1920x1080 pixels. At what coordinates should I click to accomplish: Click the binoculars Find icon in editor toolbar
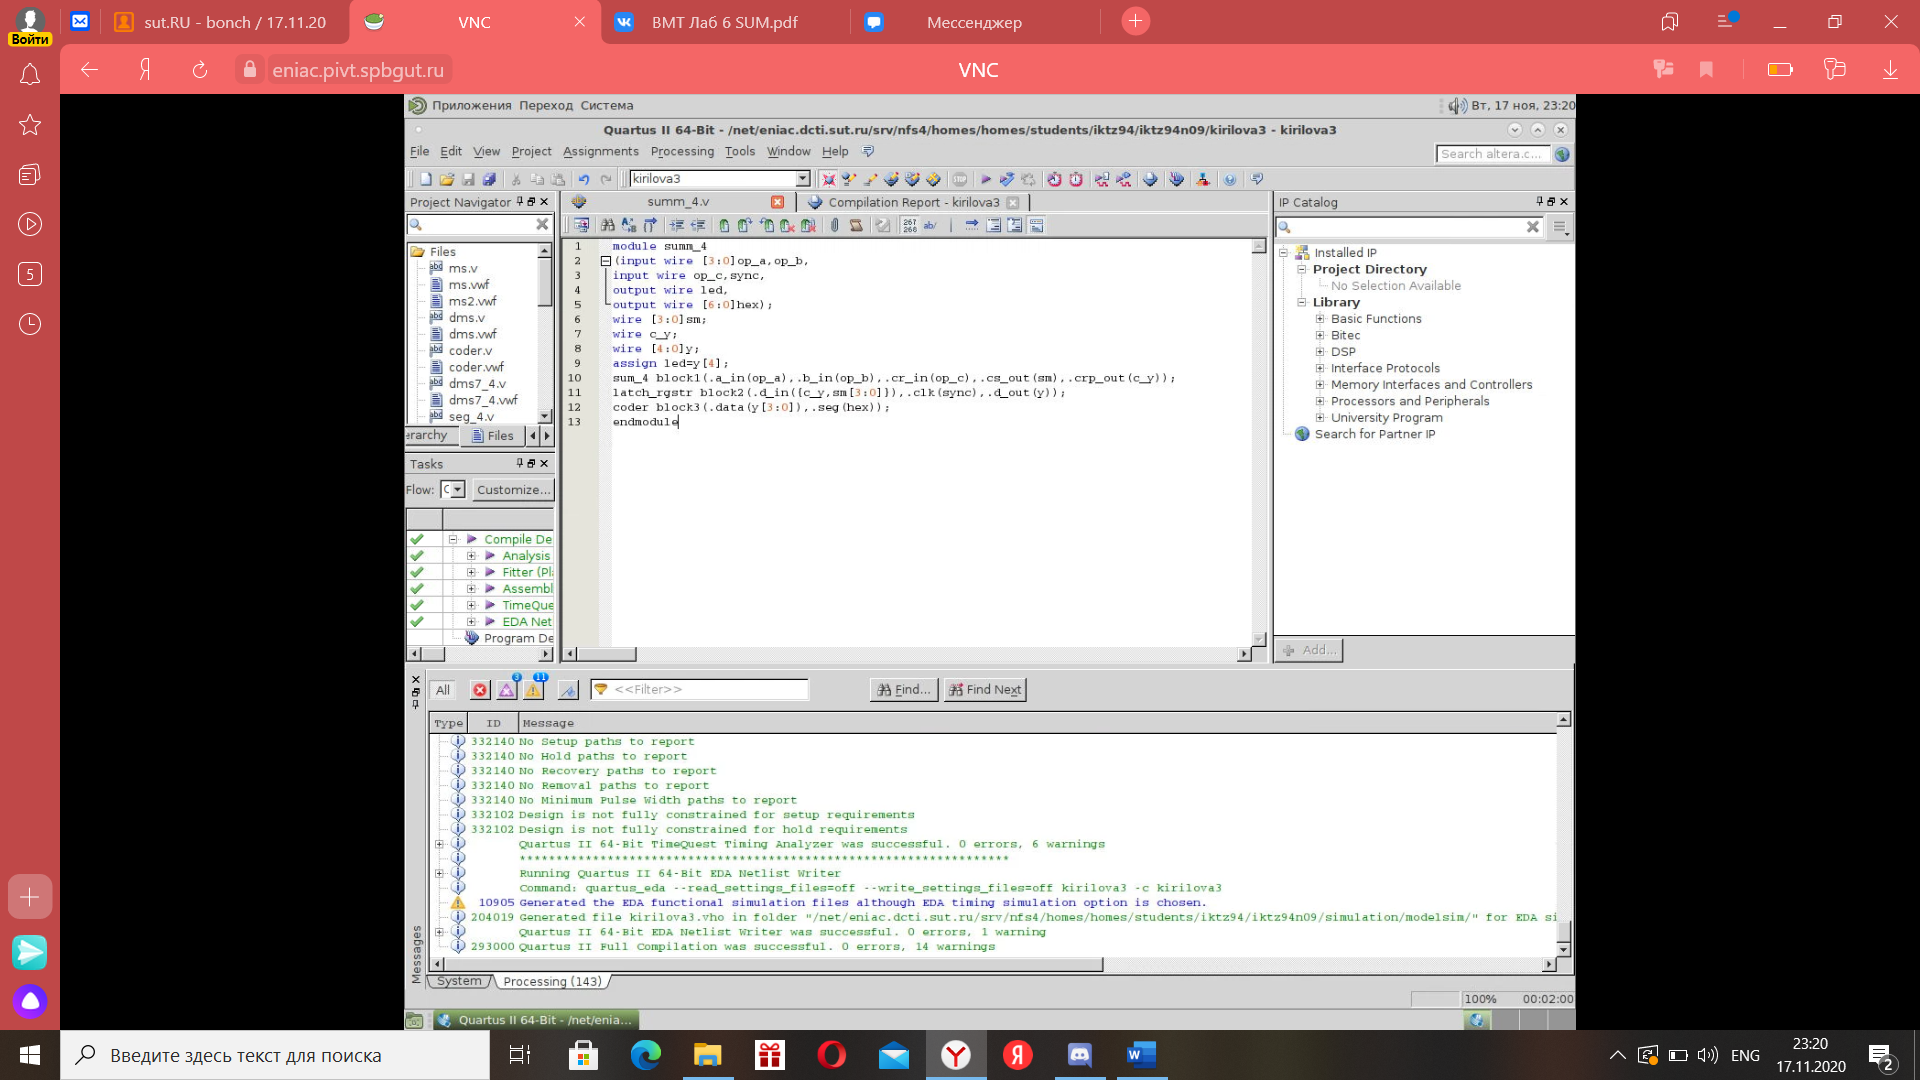pos(608,226)
